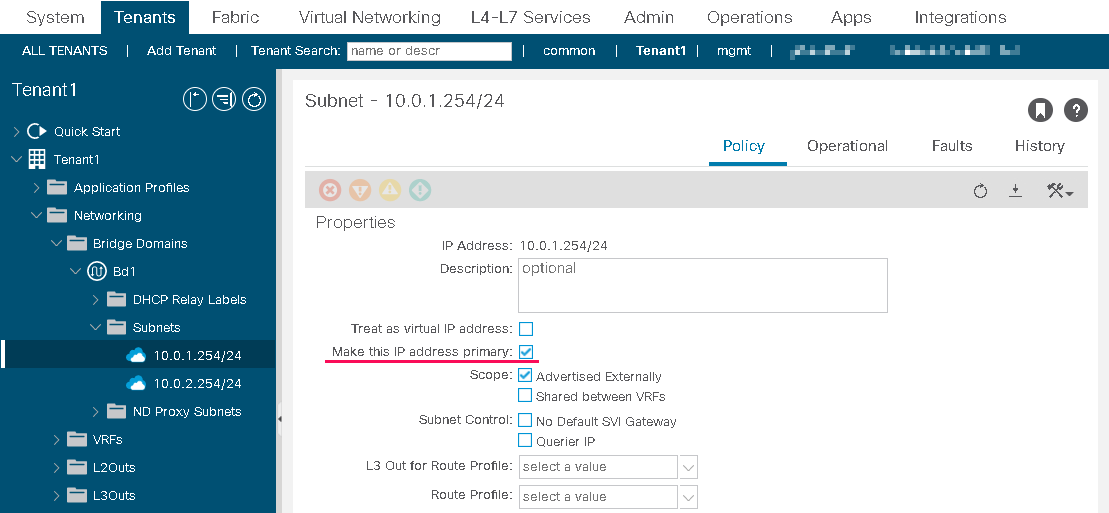Click the Add Tenant link
The width and height of the screenshot is (1109, 513).
[182, 51]
